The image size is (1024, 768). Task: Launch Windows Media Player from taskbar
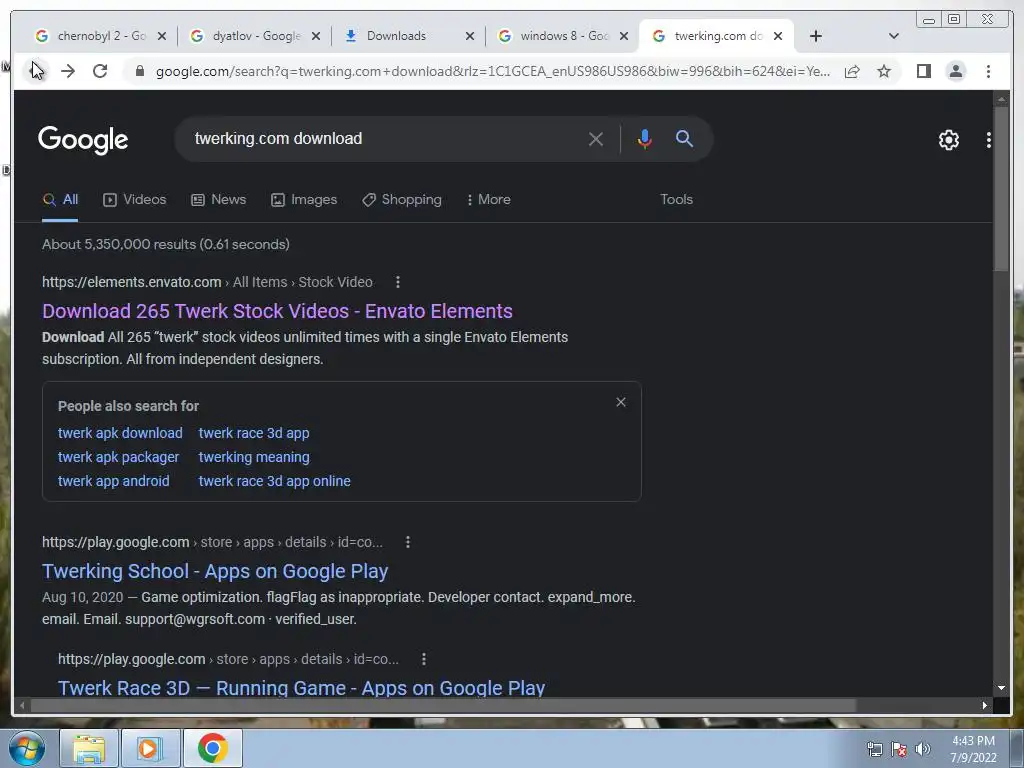[x=150, y=748]
